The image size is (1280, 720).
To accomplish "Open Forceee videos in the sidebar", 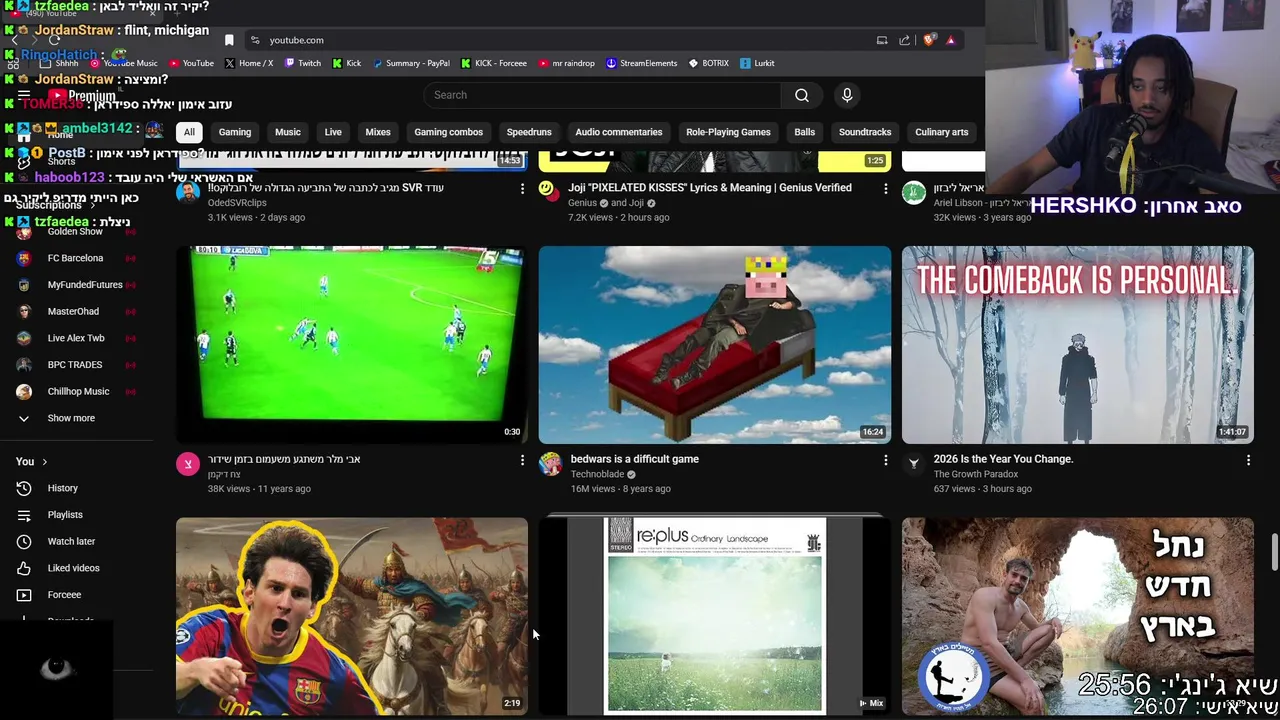I will pyautogui.click(x=64, y=595).
